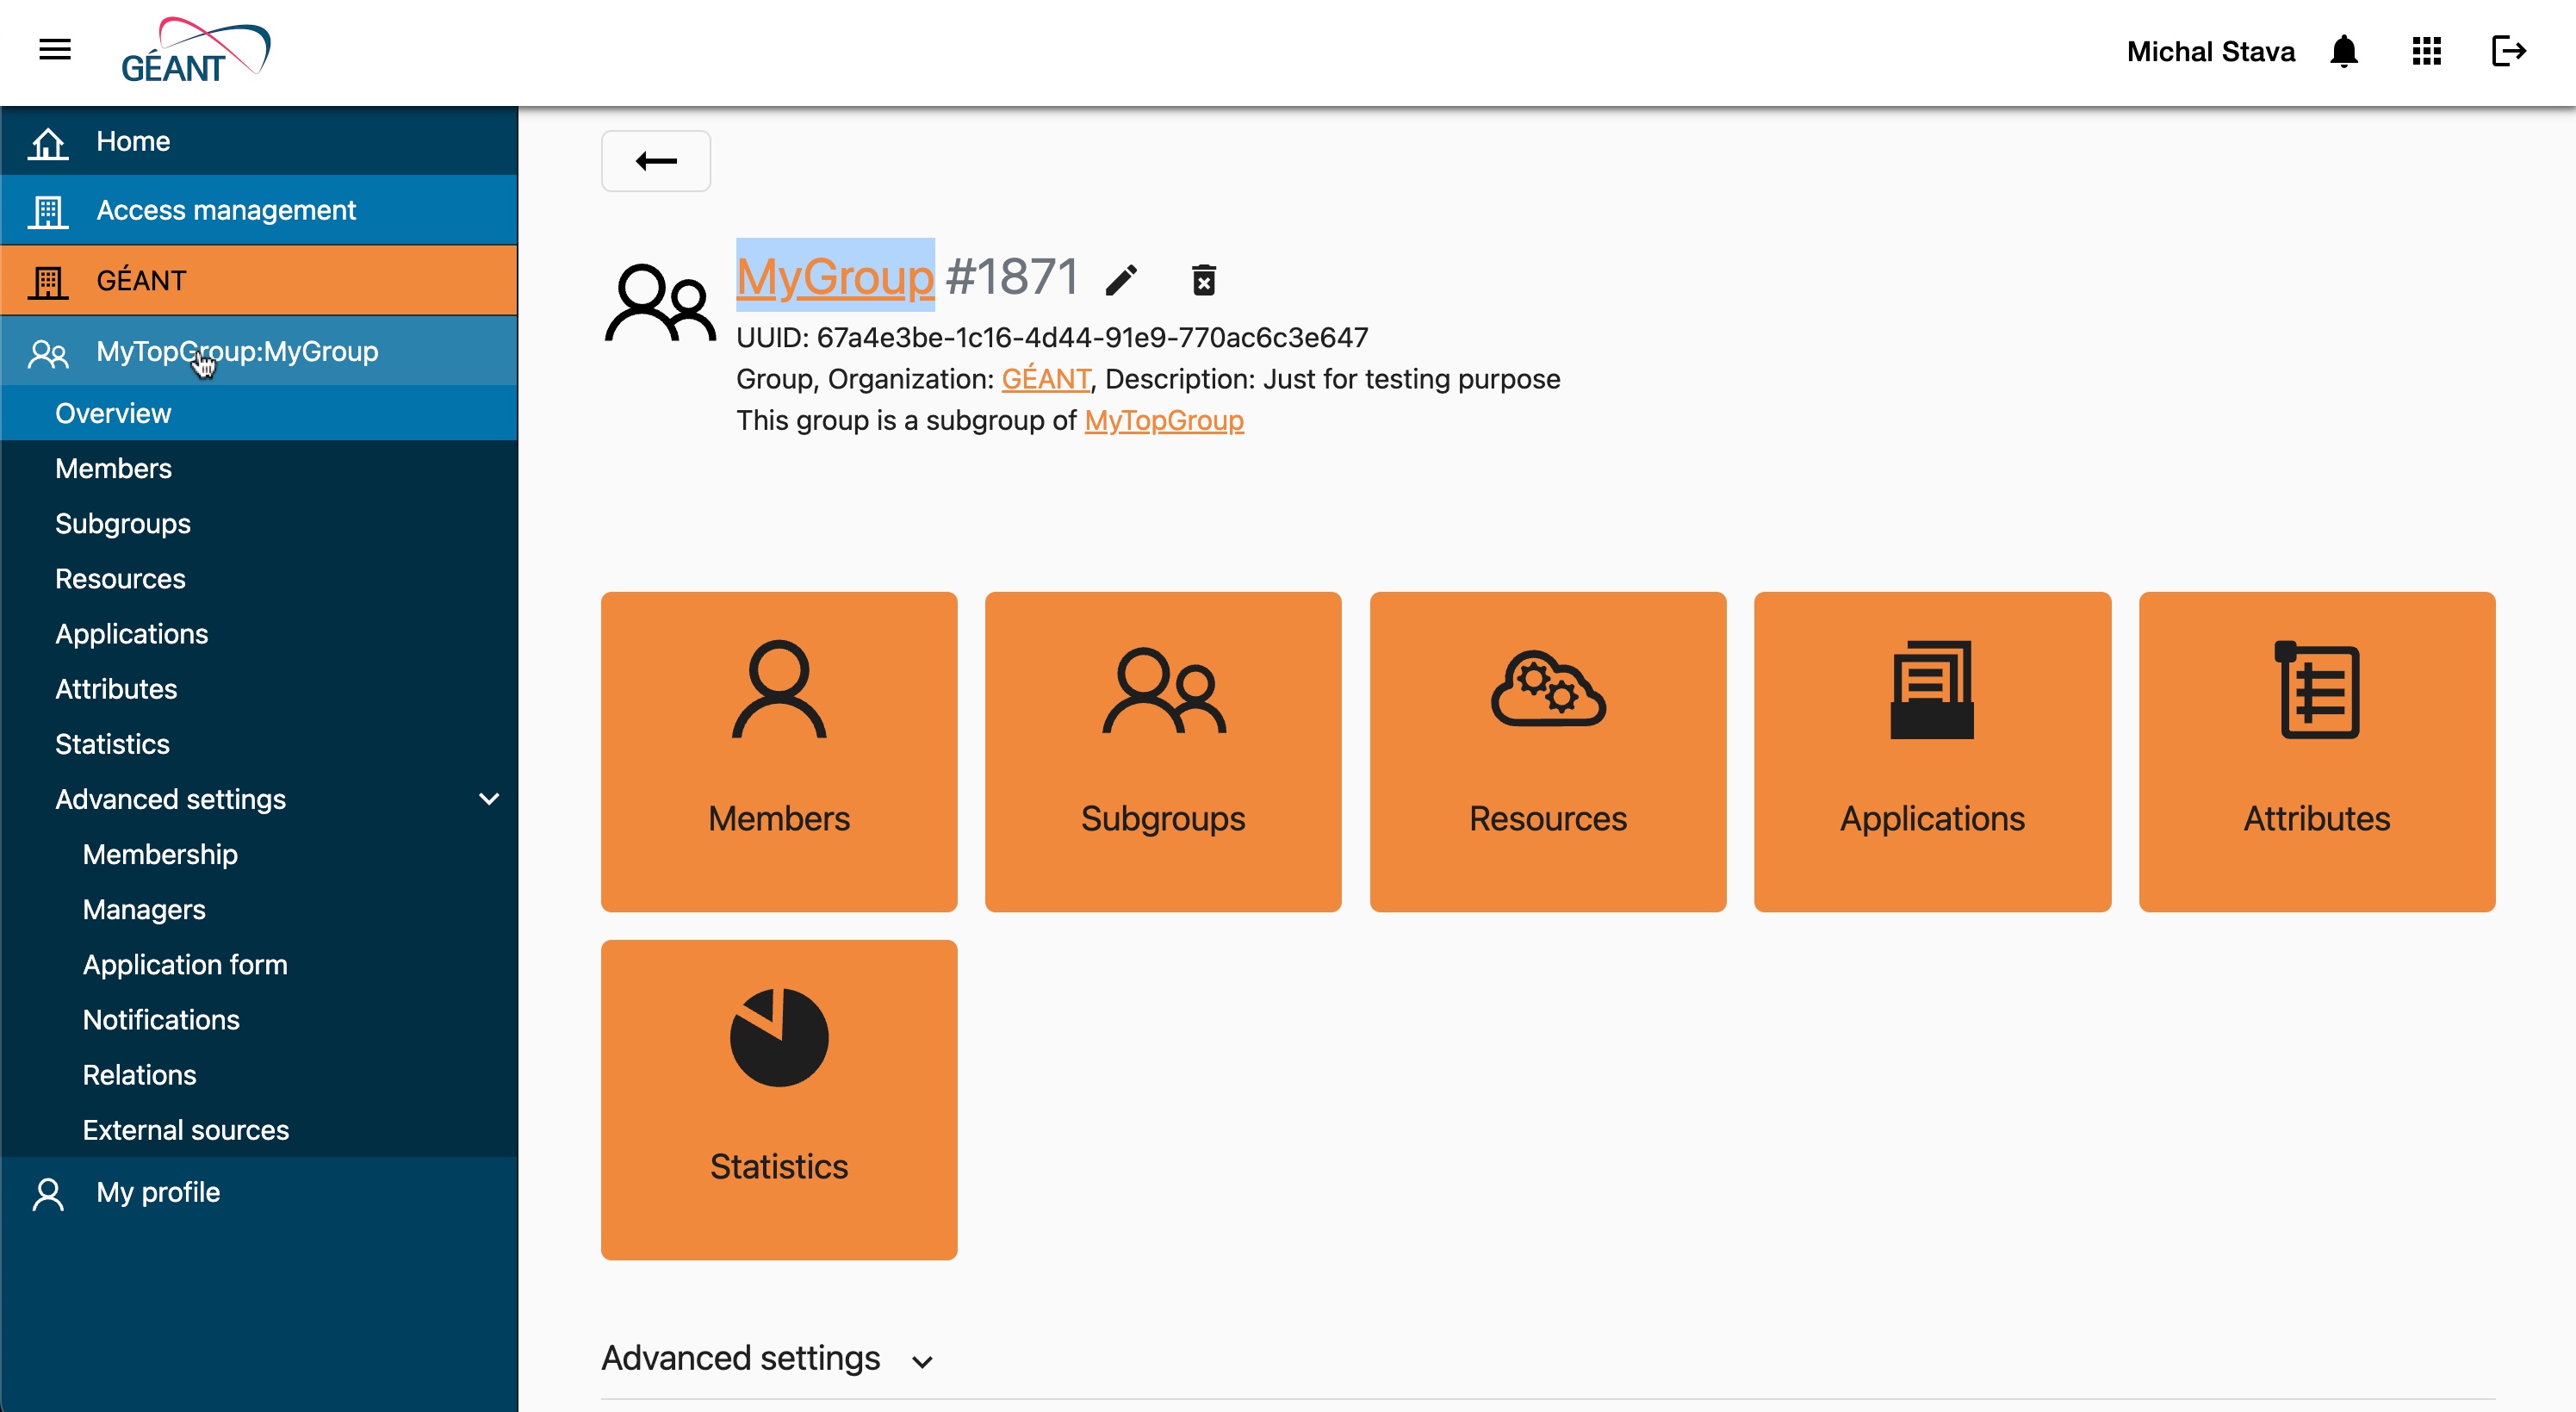Open the notifications bell
Screen dimensions: 2576x1412
click(x=2343, y=51)
